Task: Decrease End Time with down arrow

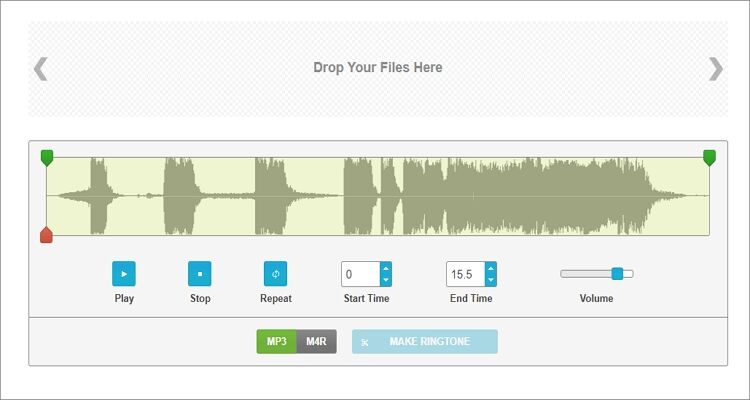Action: click(x=490, y=280)
